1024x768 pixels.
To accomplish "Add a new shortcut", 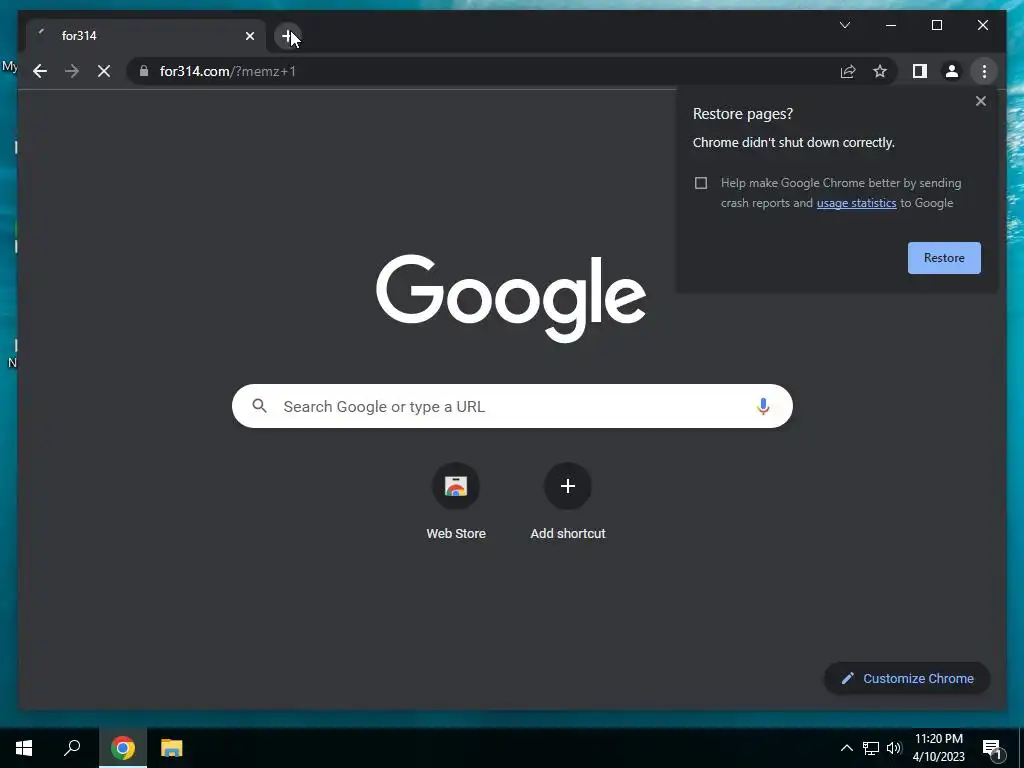I will (x=568, y=502).
